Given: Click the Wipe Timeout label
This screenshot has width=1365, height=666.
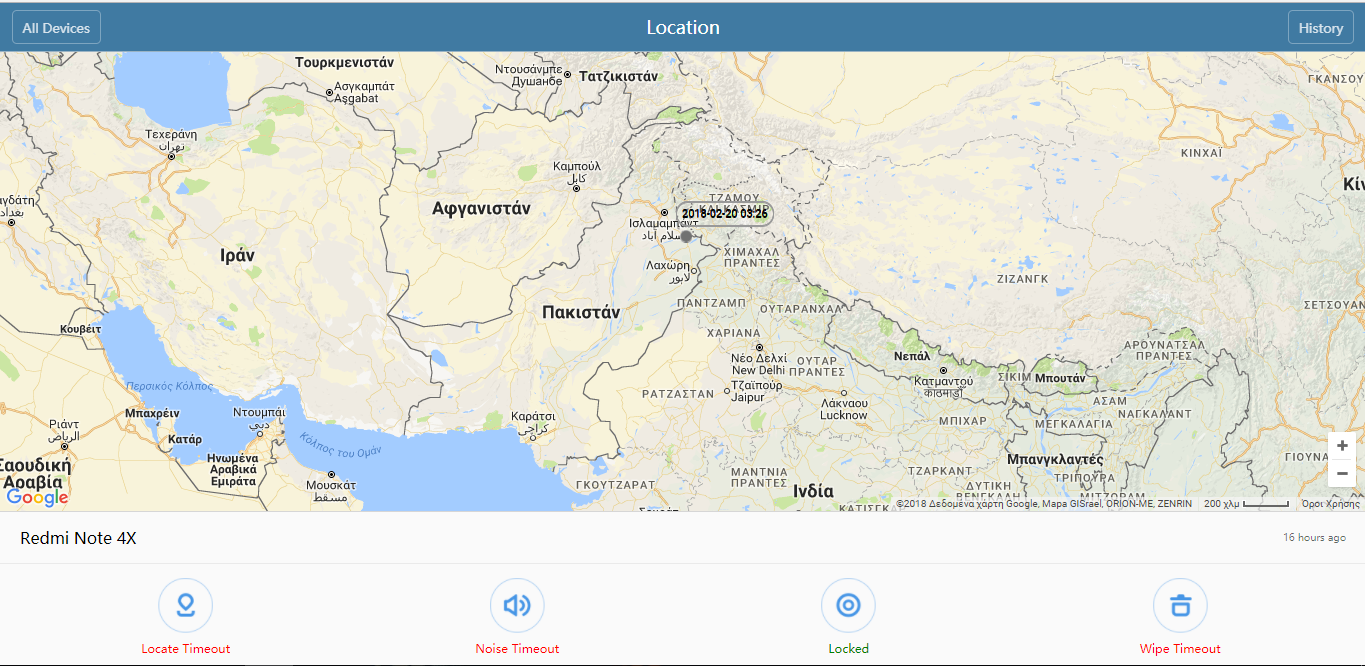Looking at the screenshot, I should [x=1180, y=649].
